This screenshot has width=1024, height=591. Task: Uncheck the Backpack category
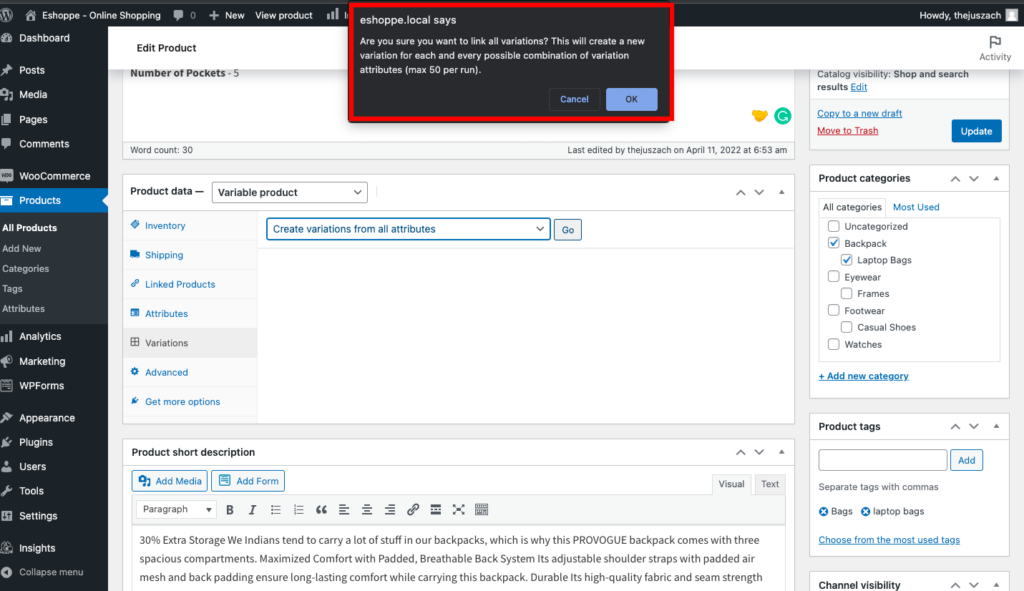[833, 243]
